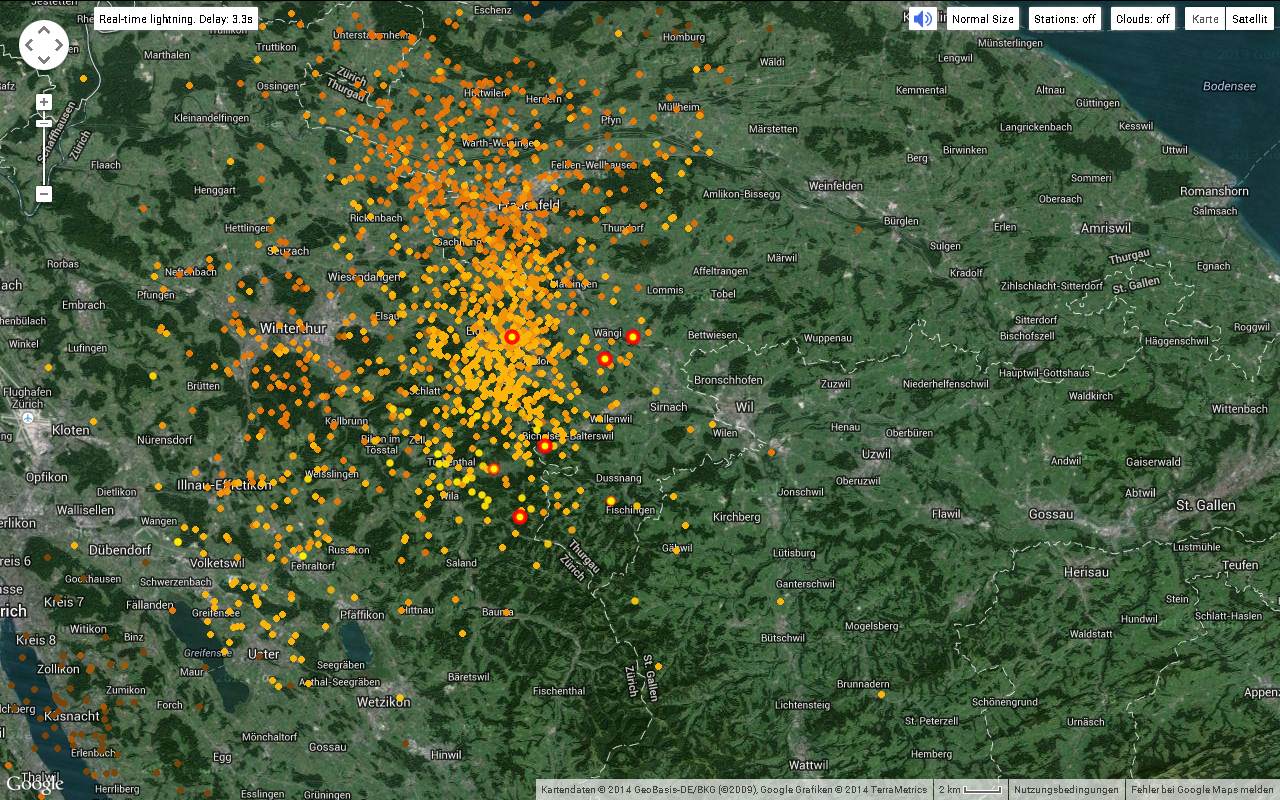Click the zoom slider handle
Viewport: 1280px width, 800px height.
[44, 123]
